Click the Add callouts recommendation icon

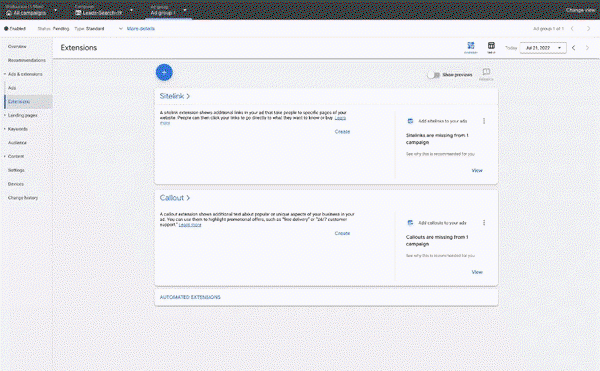click(410, 223)
